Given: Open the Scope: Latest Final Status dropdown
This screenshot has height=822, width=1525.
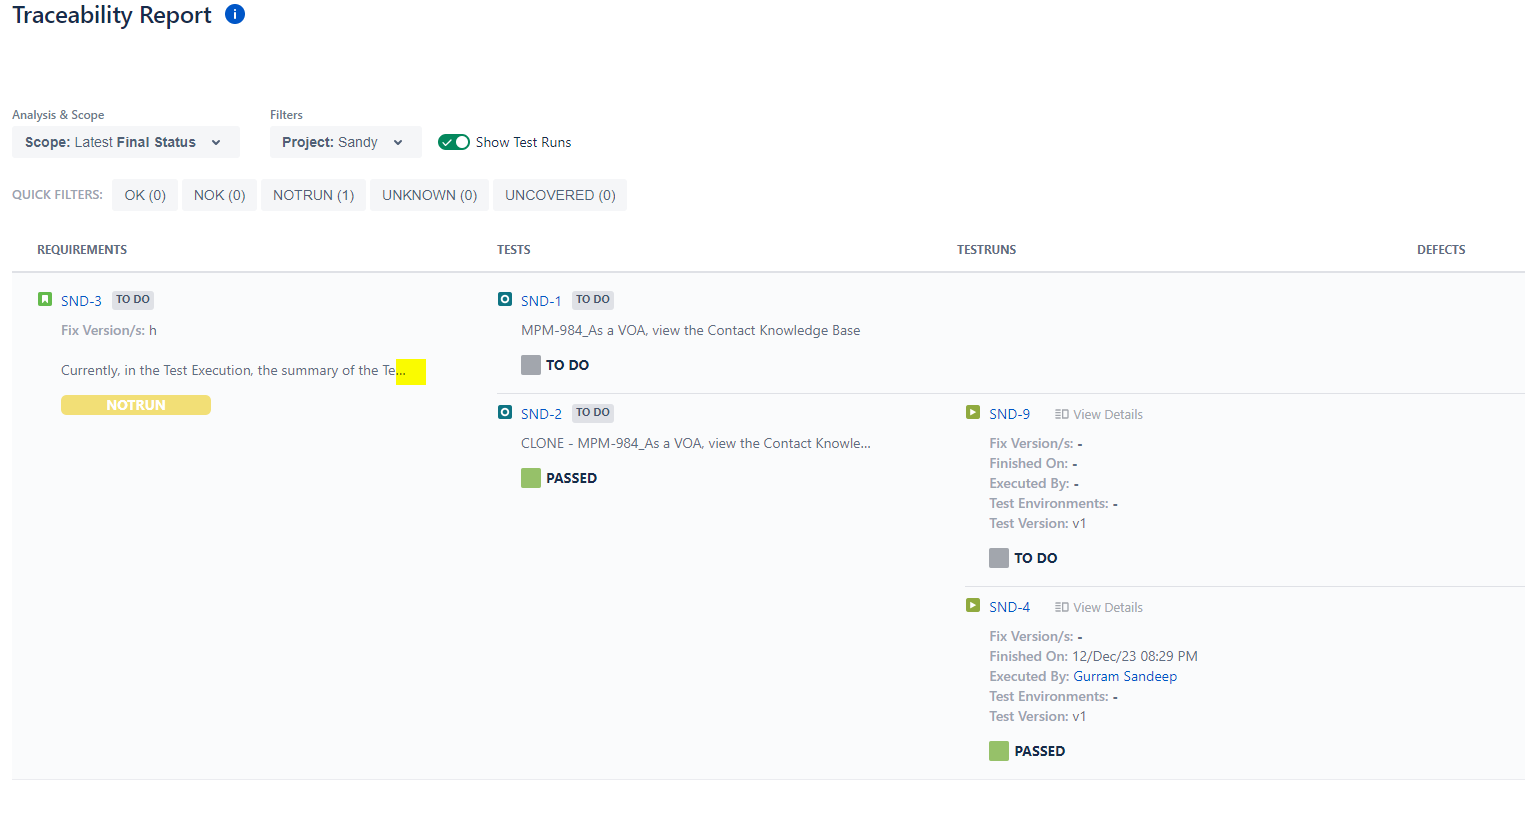Looking at the screenshot, I should tap(125, 142).
